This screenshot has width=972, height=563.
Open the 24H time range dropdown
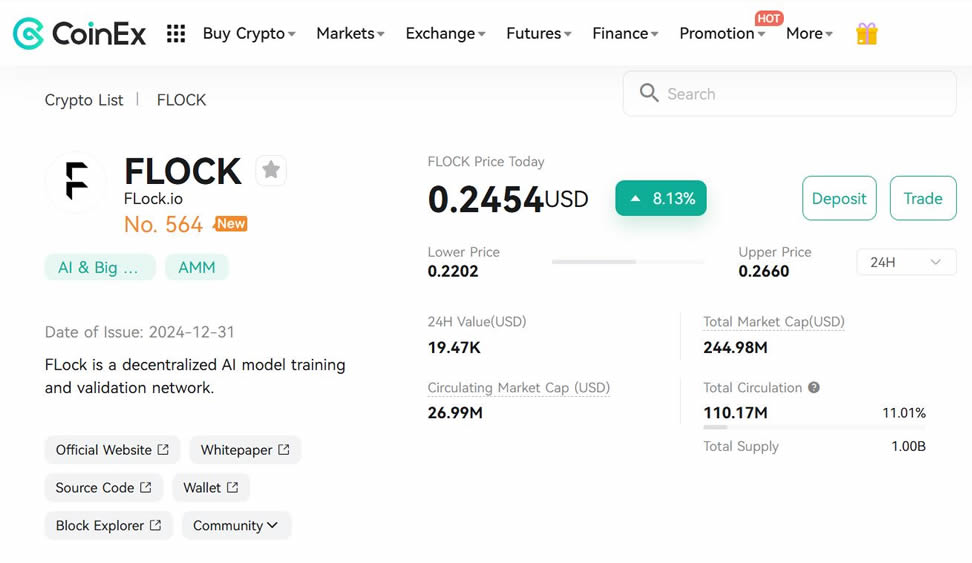905,262
